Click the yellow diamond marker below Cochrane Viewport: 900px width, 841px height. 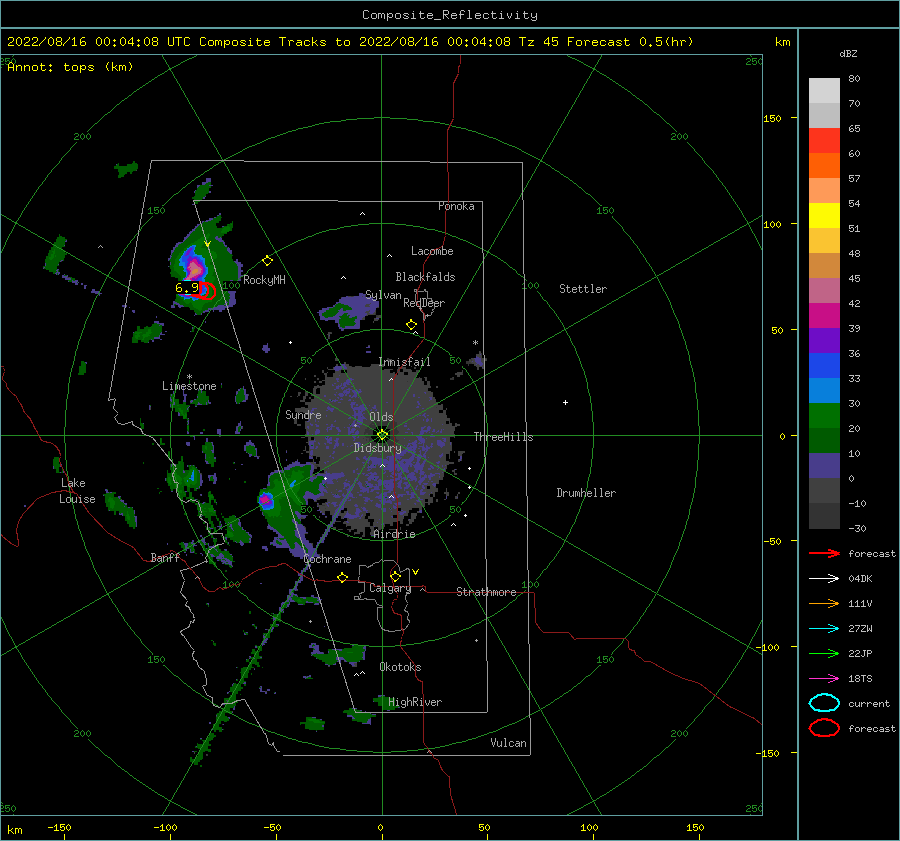coord(343,578)
